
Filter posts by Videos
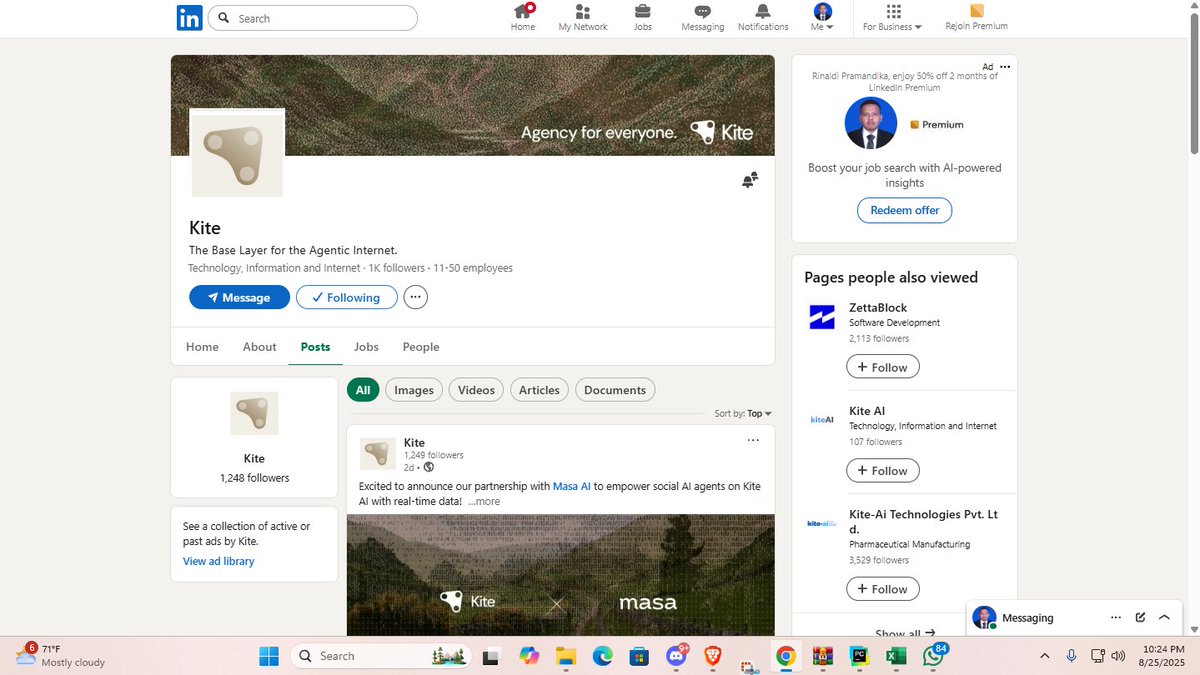tap(476, 390)
